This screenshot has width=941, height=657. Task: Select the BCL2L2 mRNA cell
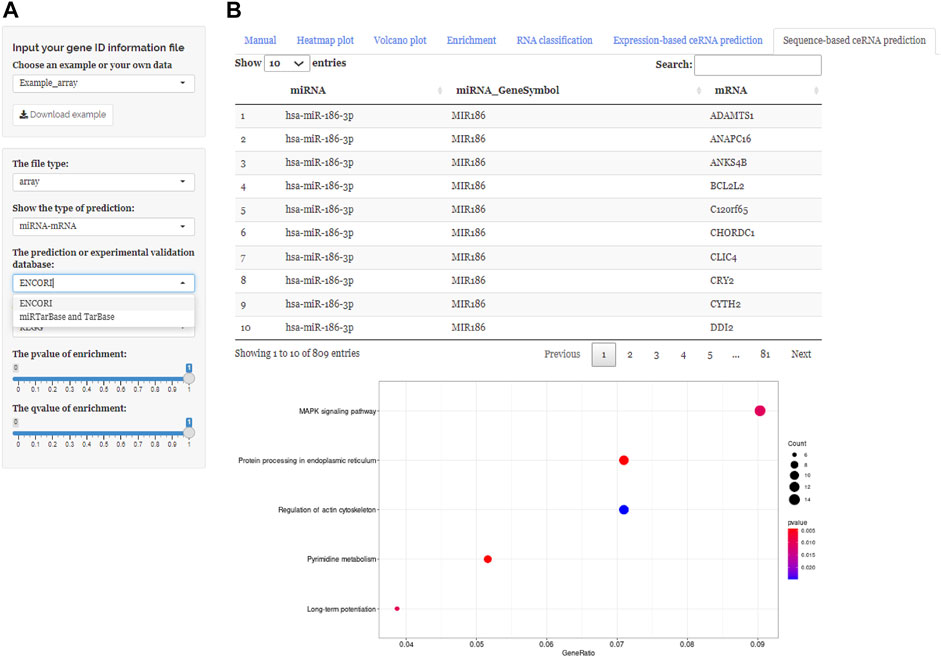coord(727,186)
